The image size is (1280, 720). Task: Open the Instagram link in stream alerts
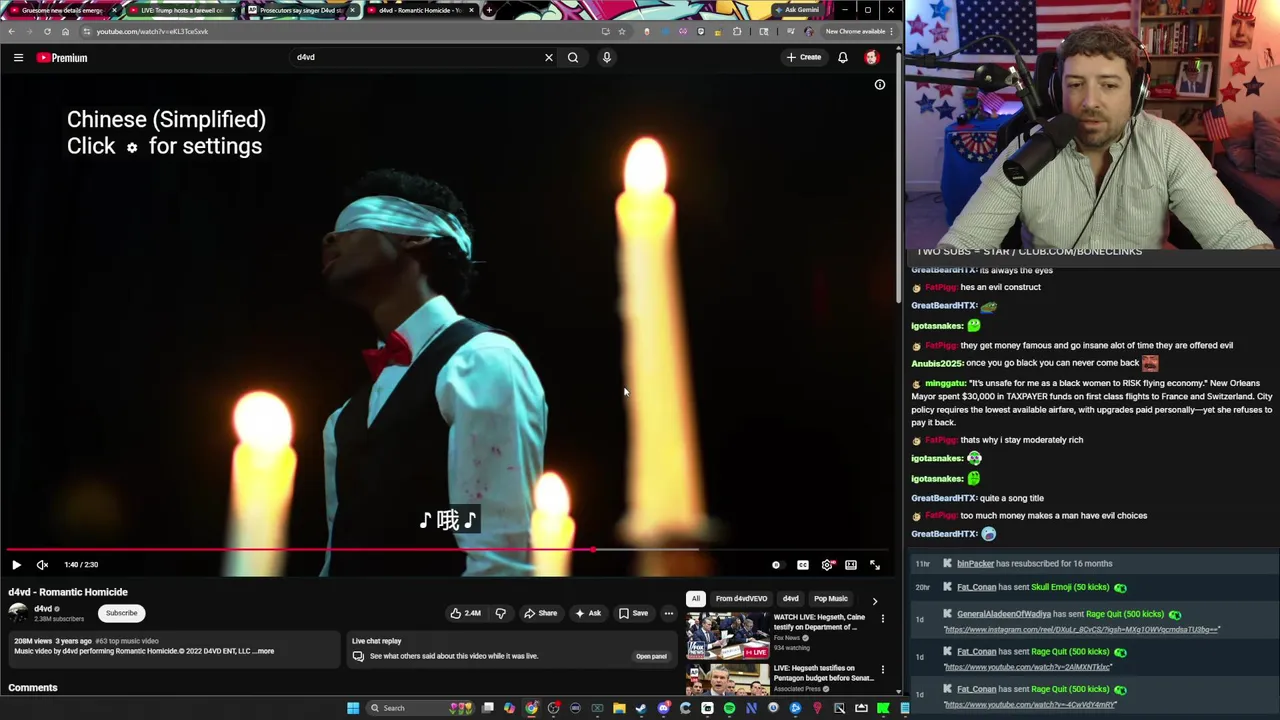(x=1082, y=630)
